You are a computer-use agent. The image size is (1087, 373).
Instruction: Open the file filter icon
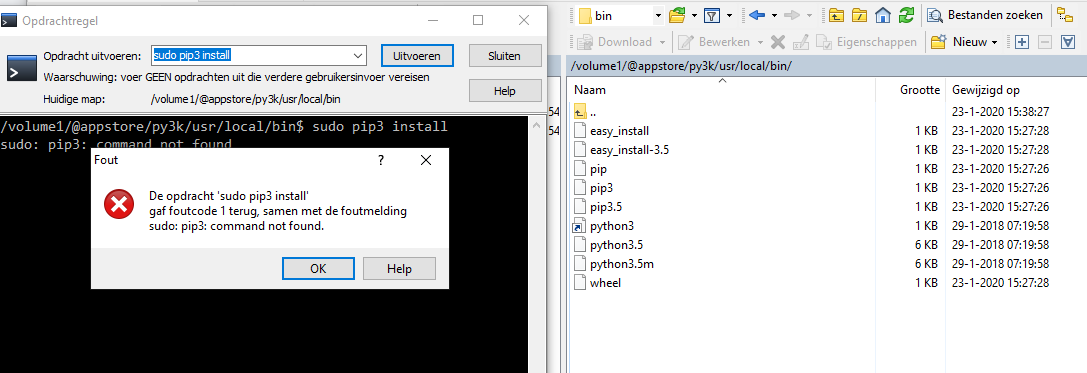pyautogui.click(x=712, y=15)
